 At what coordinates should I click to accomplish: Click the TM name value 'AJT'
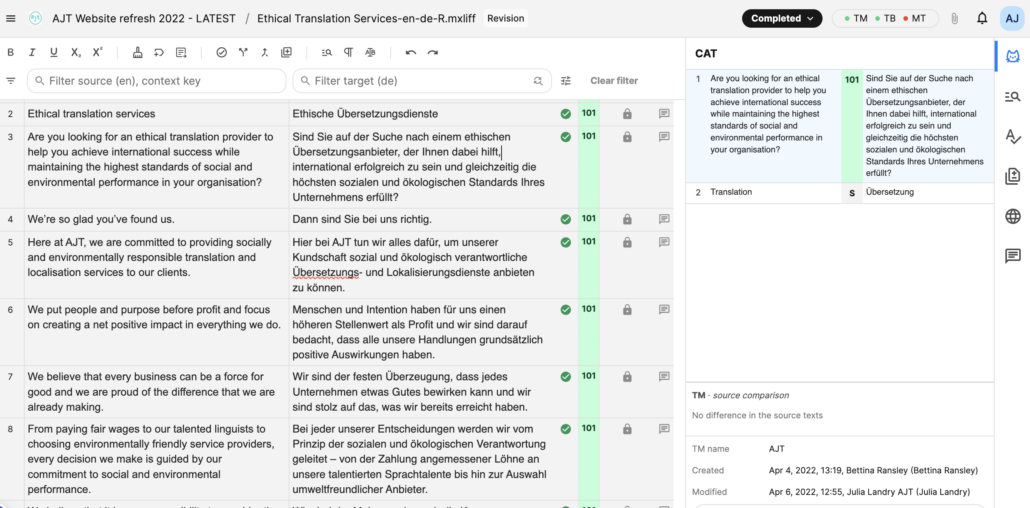pyautogui.click(x=776, y=449)
